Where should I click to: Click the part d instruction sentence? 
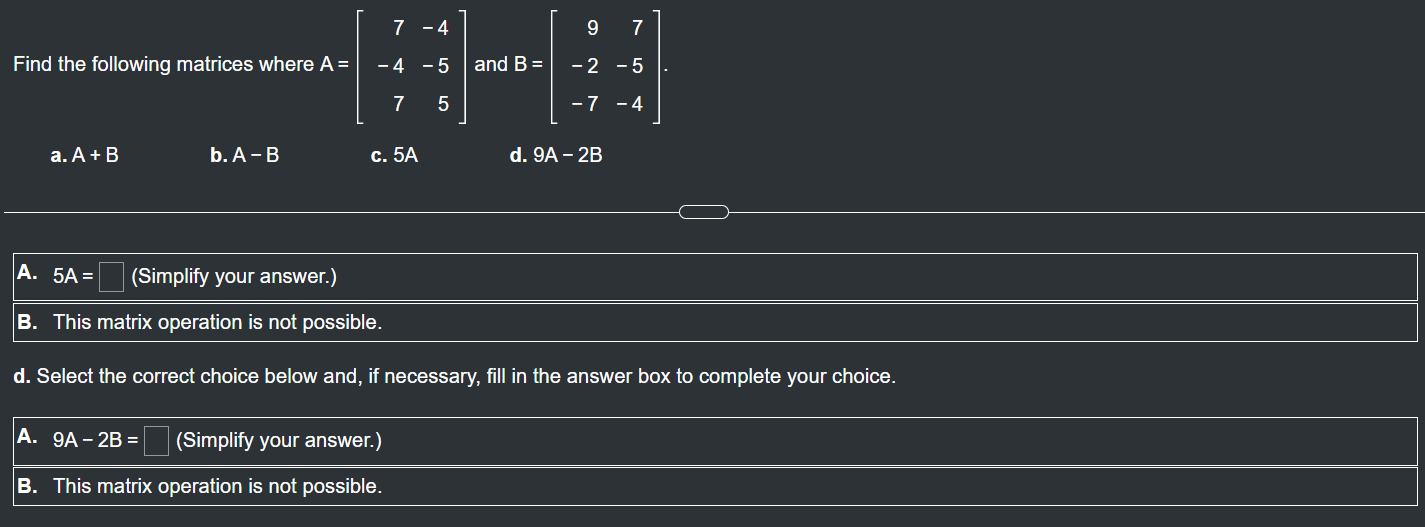[x=454, y=377]
